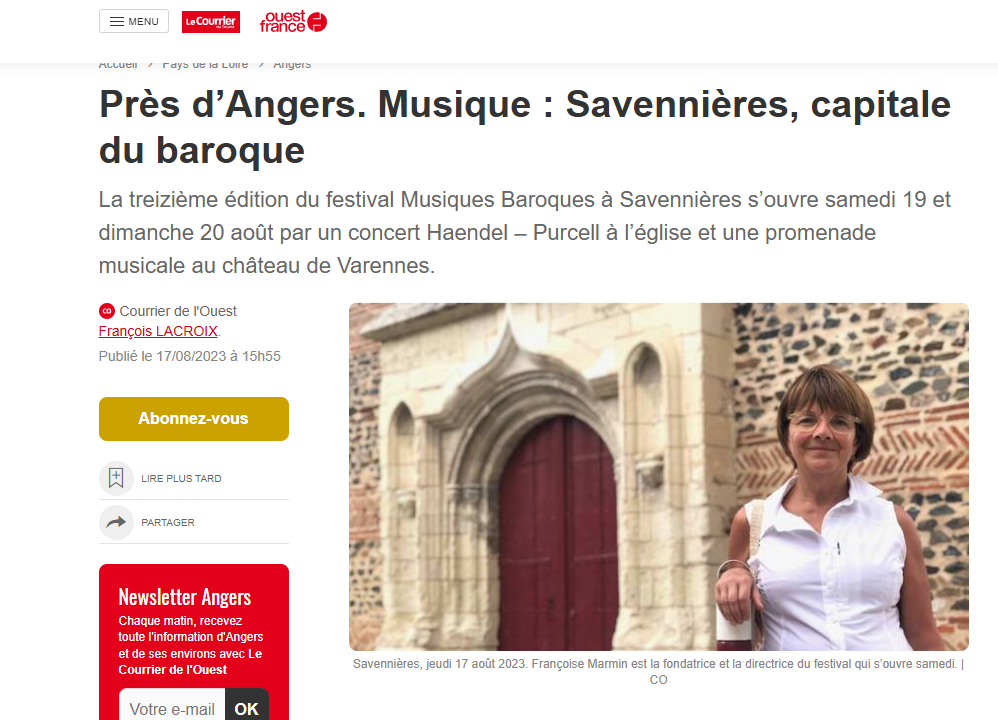
Task: Click the Abonnez-vous subscribe button
Action: (193, 419)
